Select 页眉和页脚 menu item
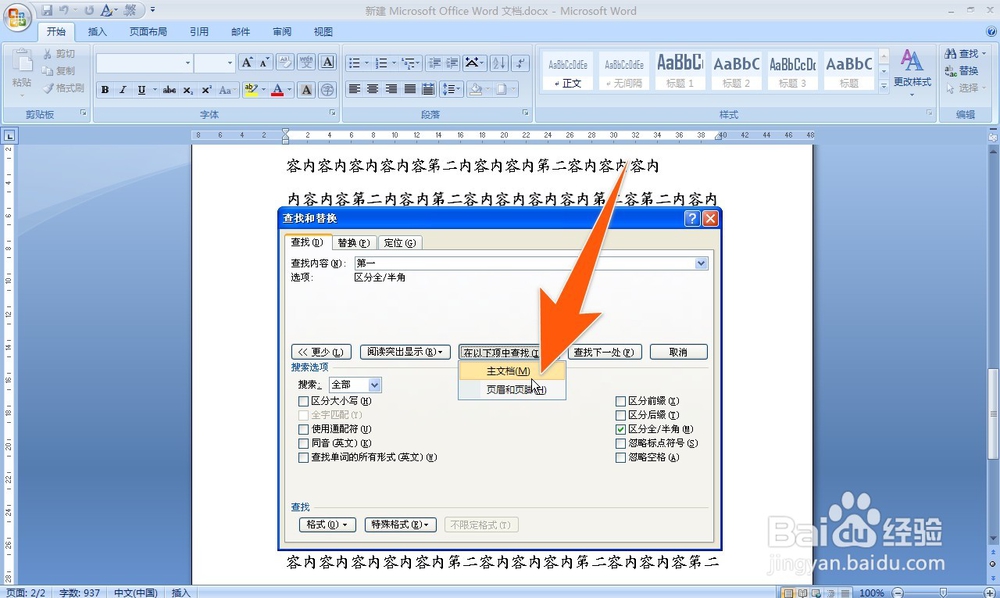The height and width of the screenshot is (598, 1000). pyautogui.click(x=512, y=390)
